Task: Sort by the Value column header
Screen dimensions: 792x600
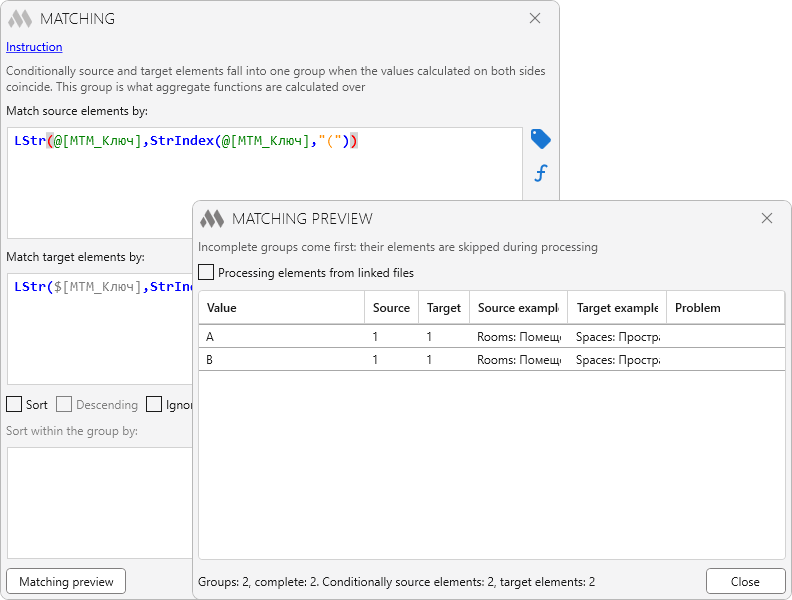Action: (281, 308)
